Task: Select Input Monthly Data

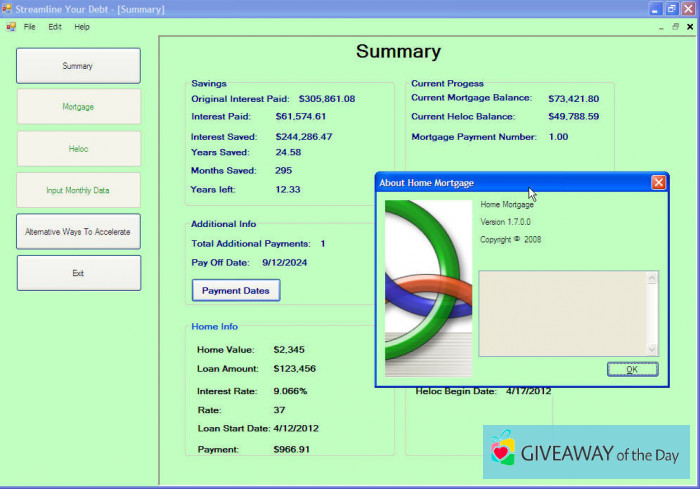Action: pyautogui.click(x=78, y=190)
